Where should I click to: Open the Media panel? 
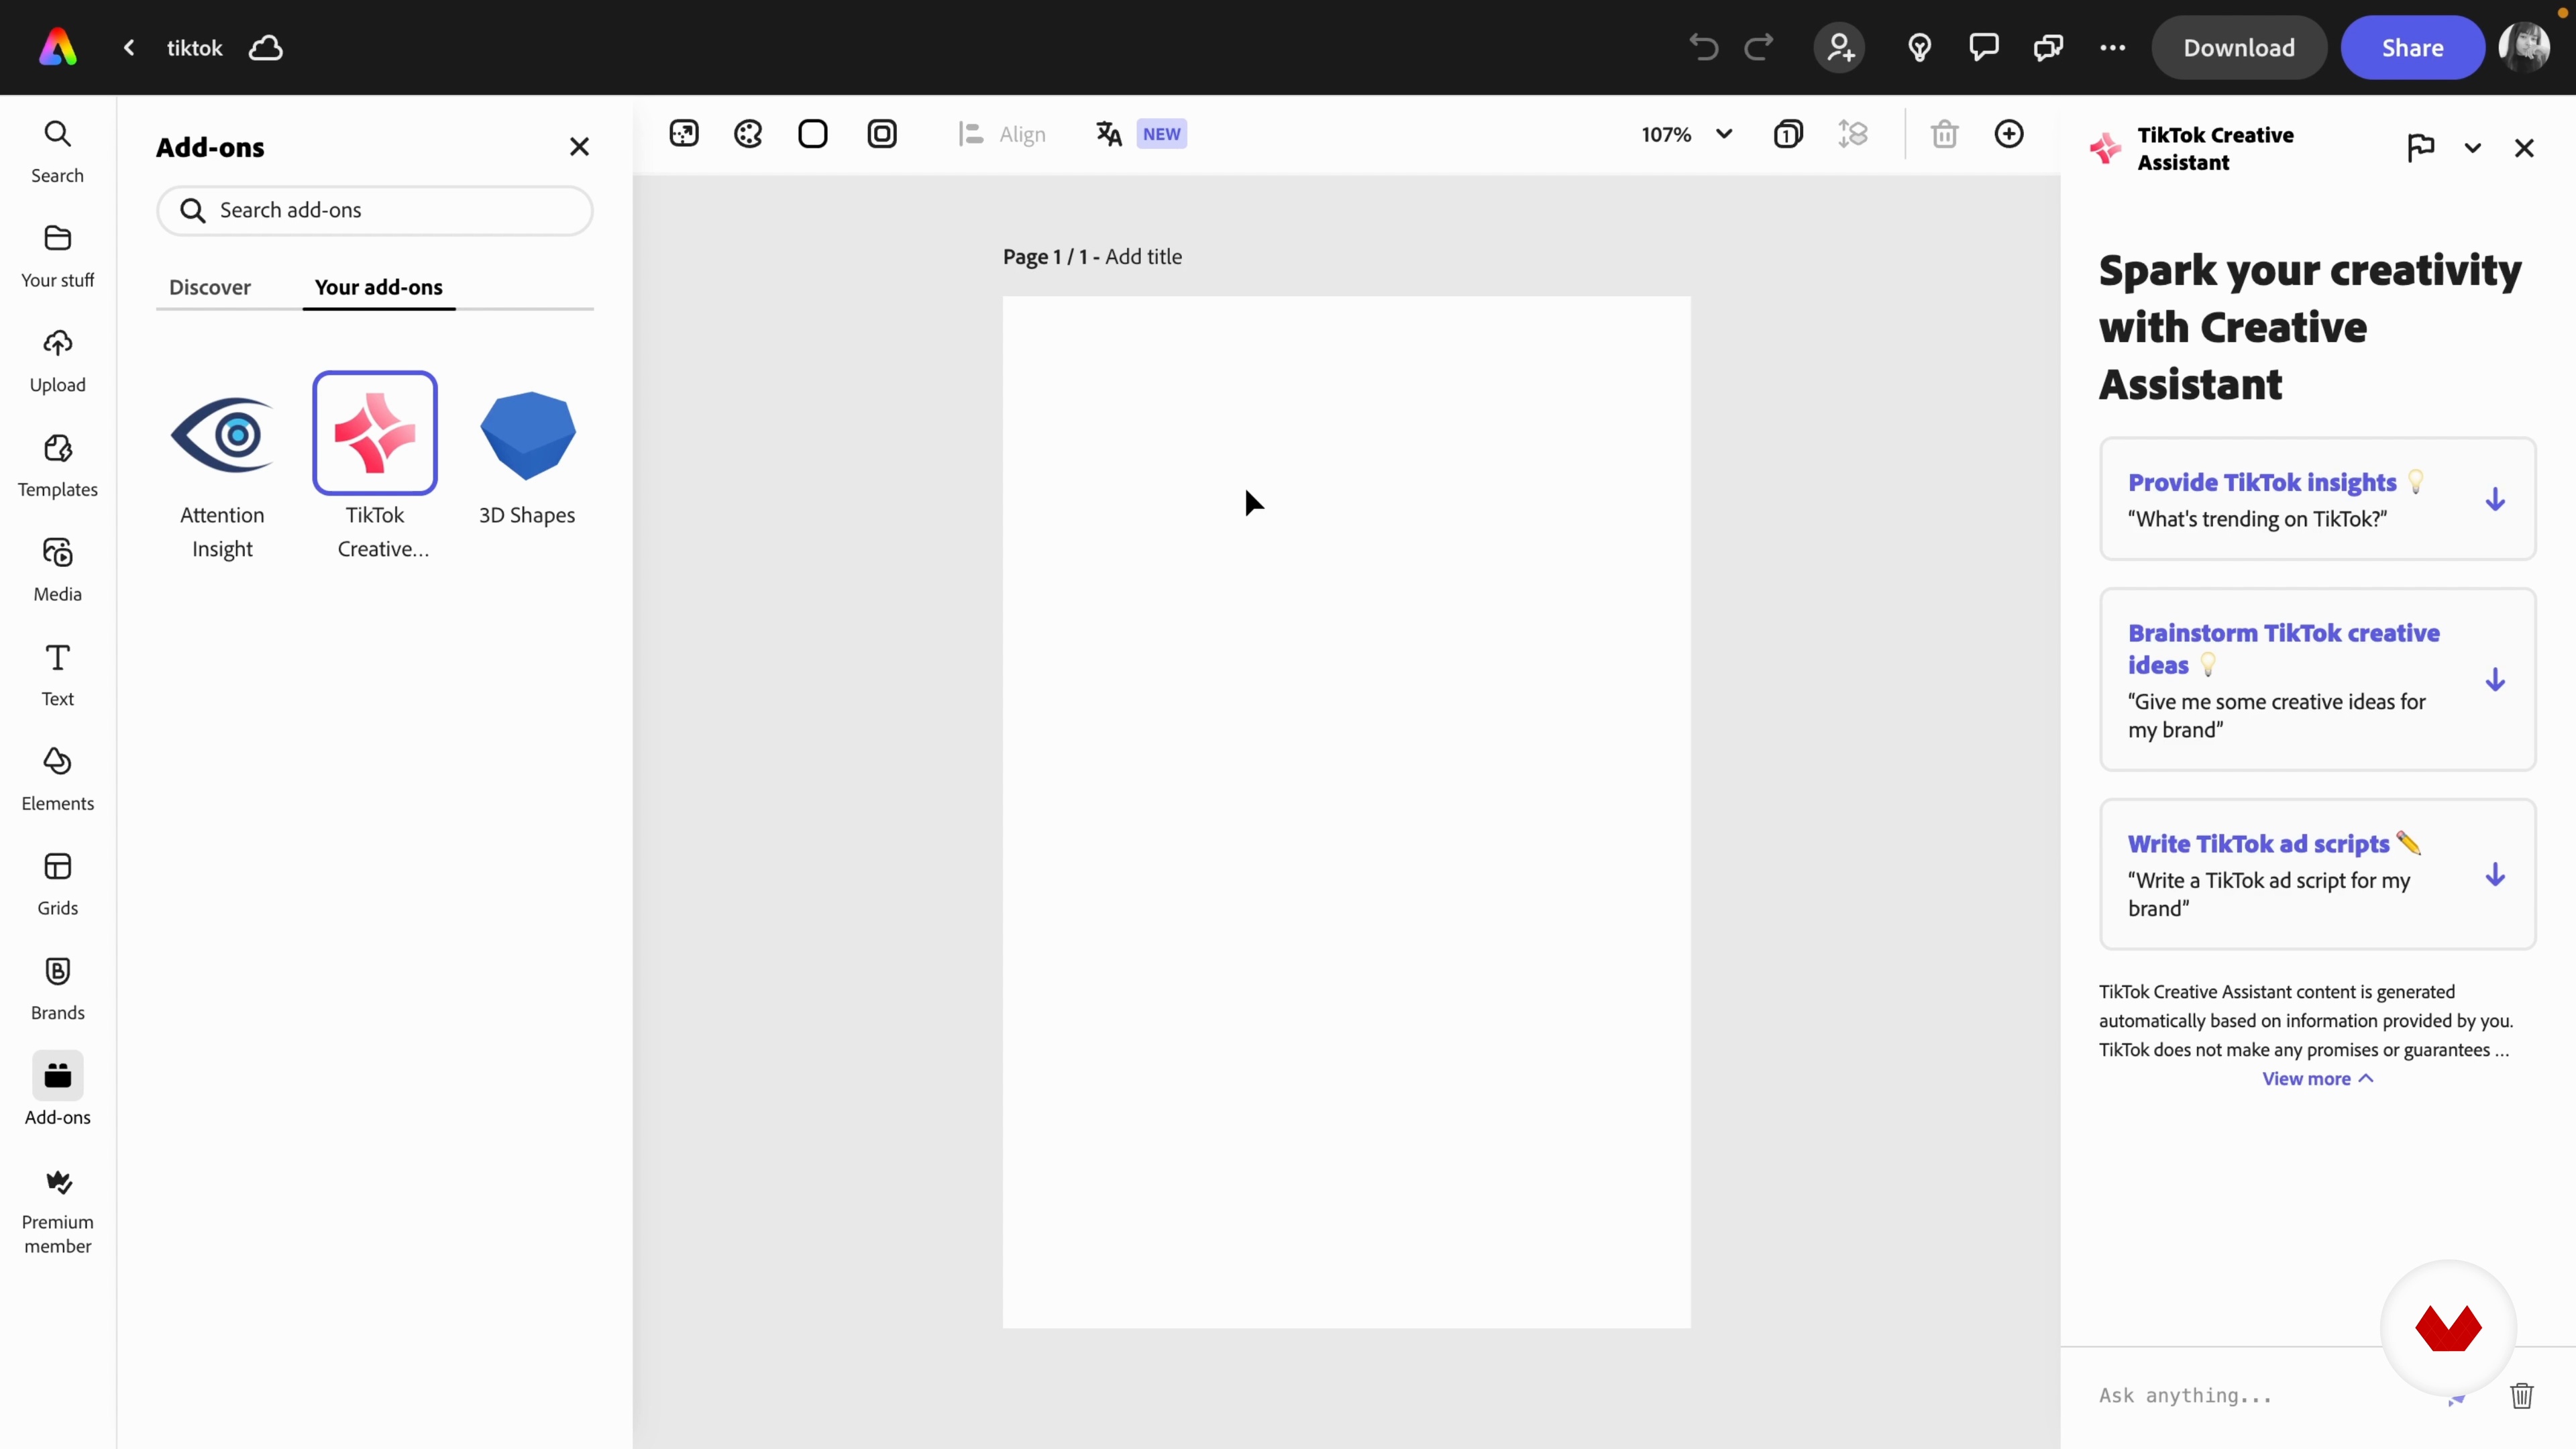coord(58,571)
